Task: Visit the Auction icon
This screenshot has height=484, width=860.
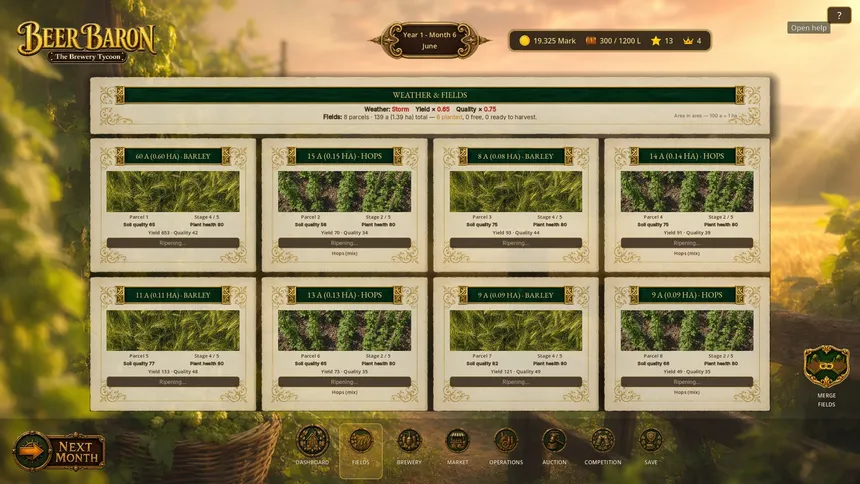Action: point(554,441)
